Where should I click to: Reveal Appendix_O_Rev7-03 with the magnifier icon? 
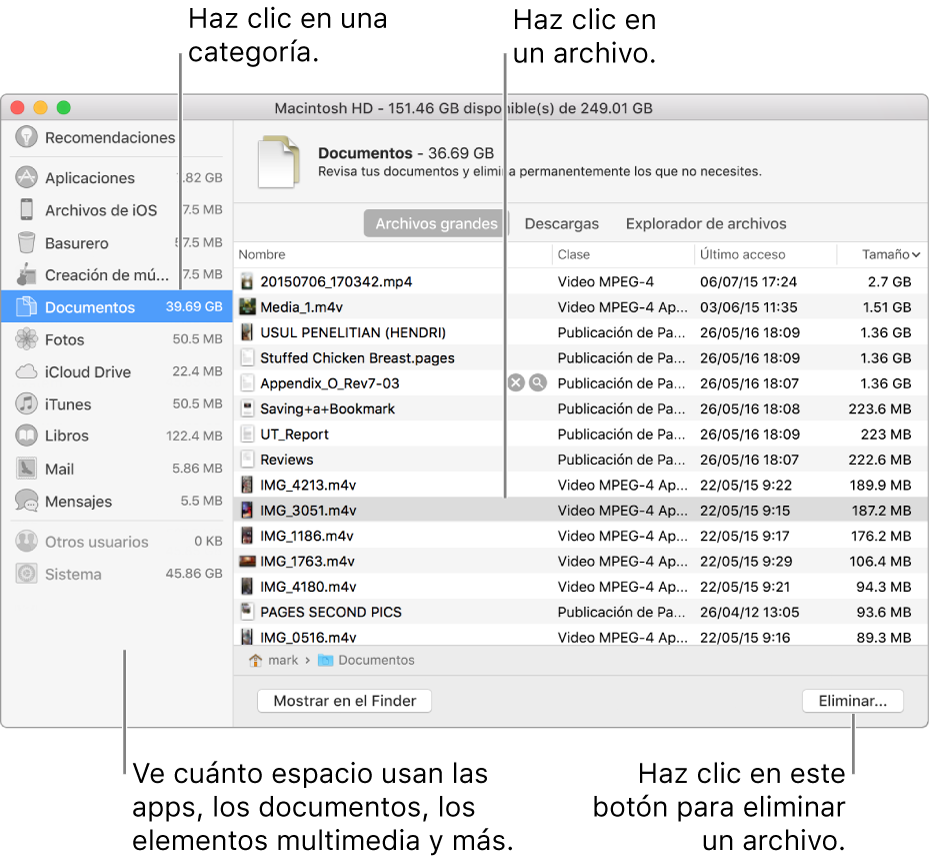[x=538, y=383]
